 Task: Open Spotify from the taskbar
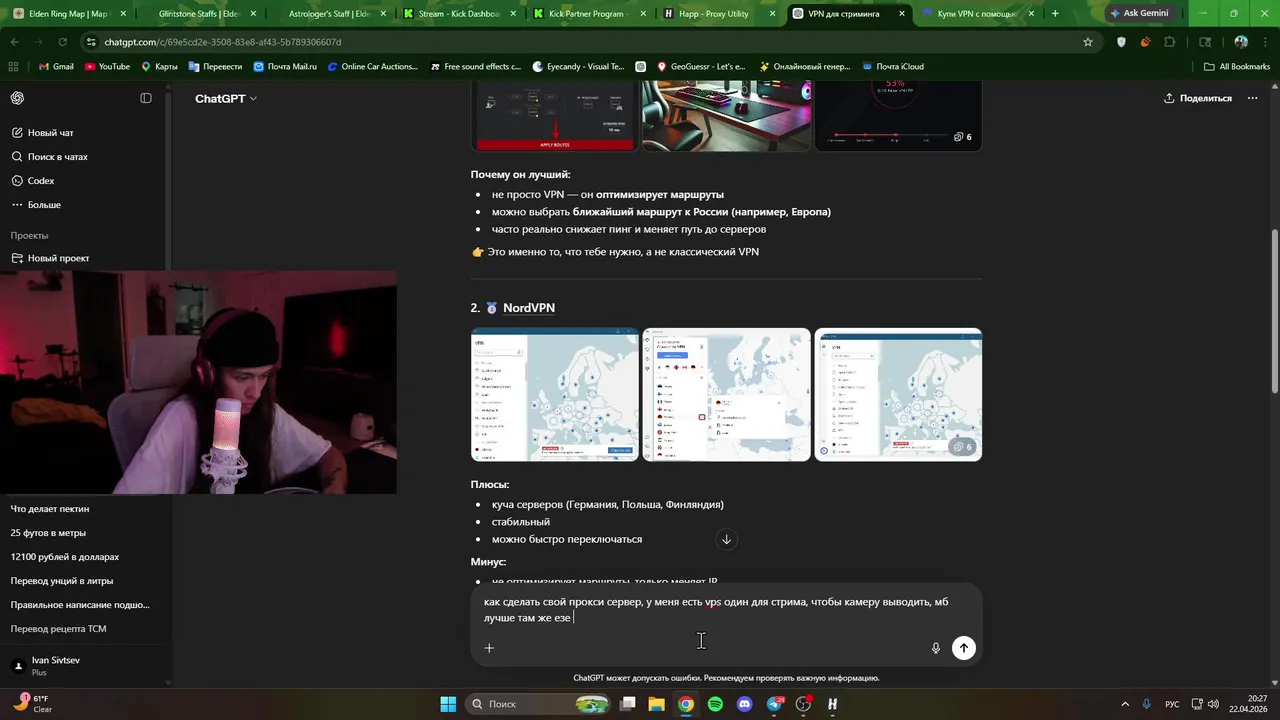coord(715,704)
